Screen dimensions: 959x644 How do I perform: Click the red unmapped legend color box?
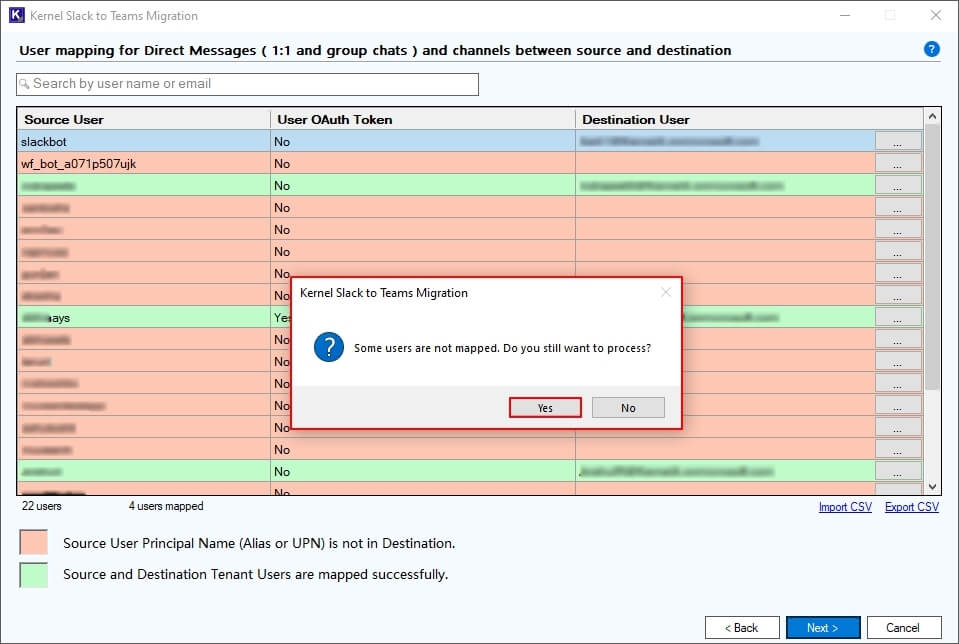pos(34,542)
